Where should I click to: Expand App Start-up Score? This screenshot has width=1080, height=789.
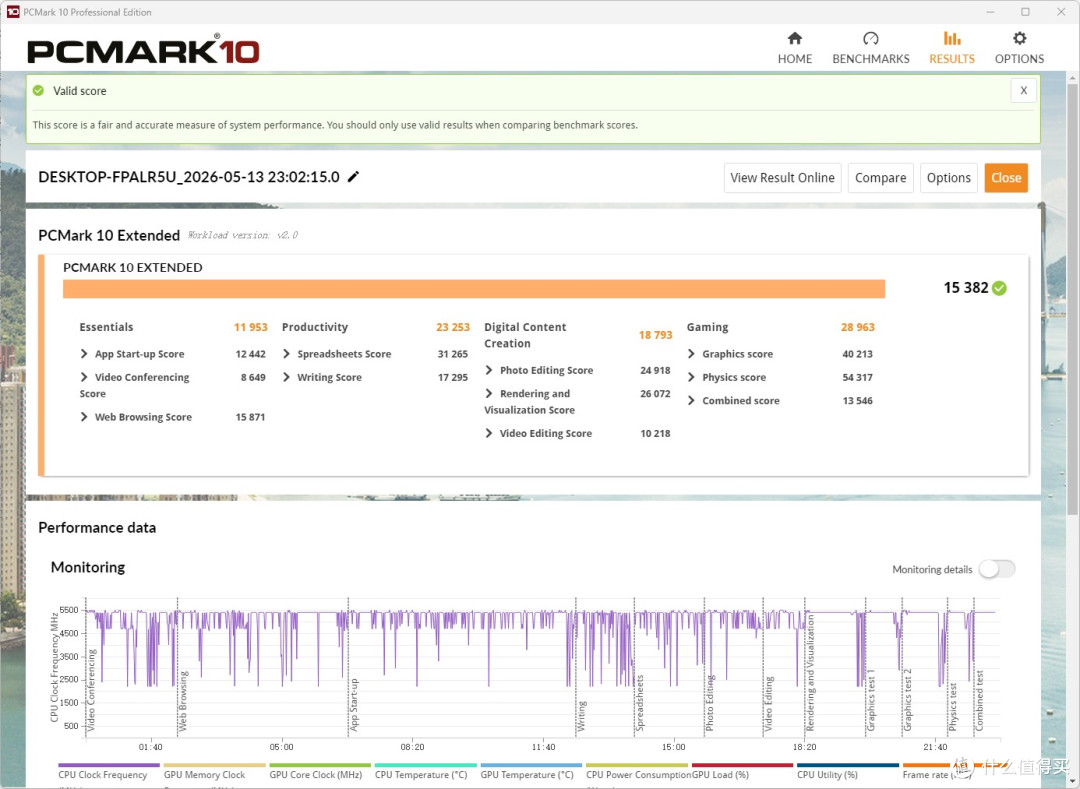pyautogui.click(x=84, y=354)
